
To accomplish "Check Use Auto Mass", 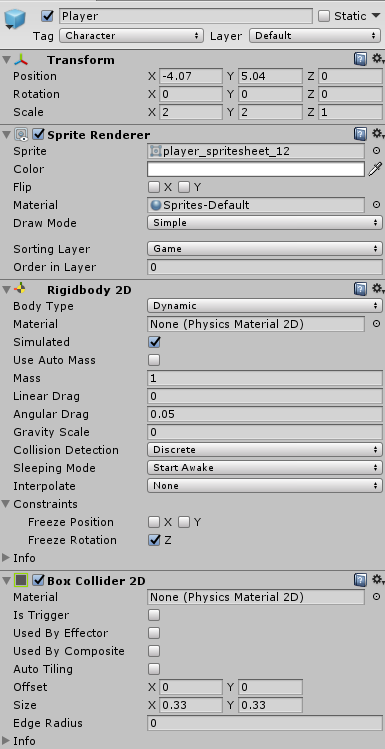I will pos(154,360).
